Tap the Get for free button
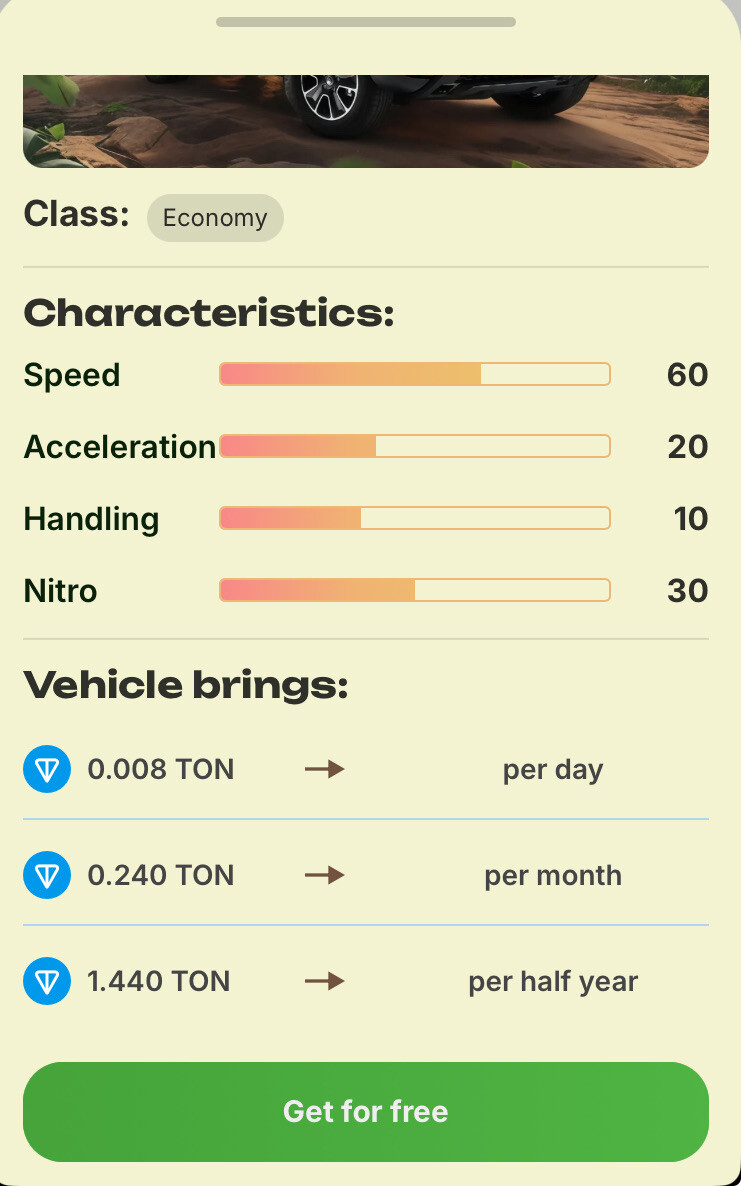This screenshot has height=1186, width=741. 366,1112
